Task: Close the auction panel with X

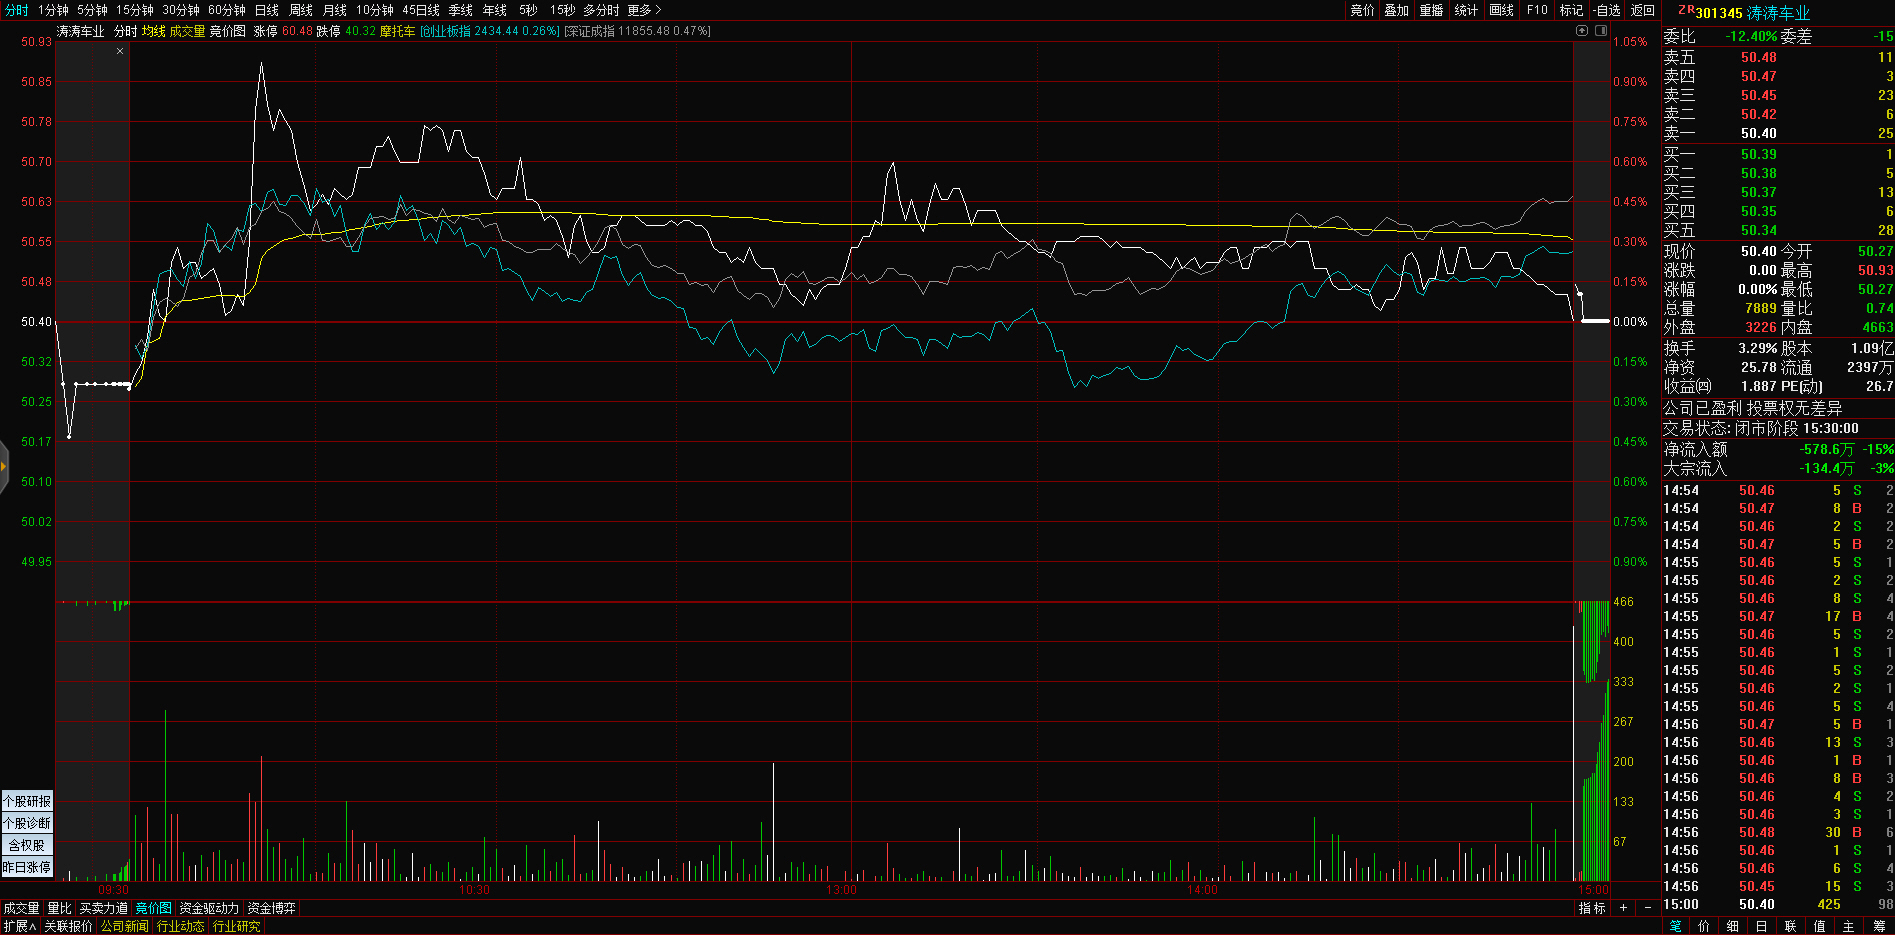Action: coord(120,51)
